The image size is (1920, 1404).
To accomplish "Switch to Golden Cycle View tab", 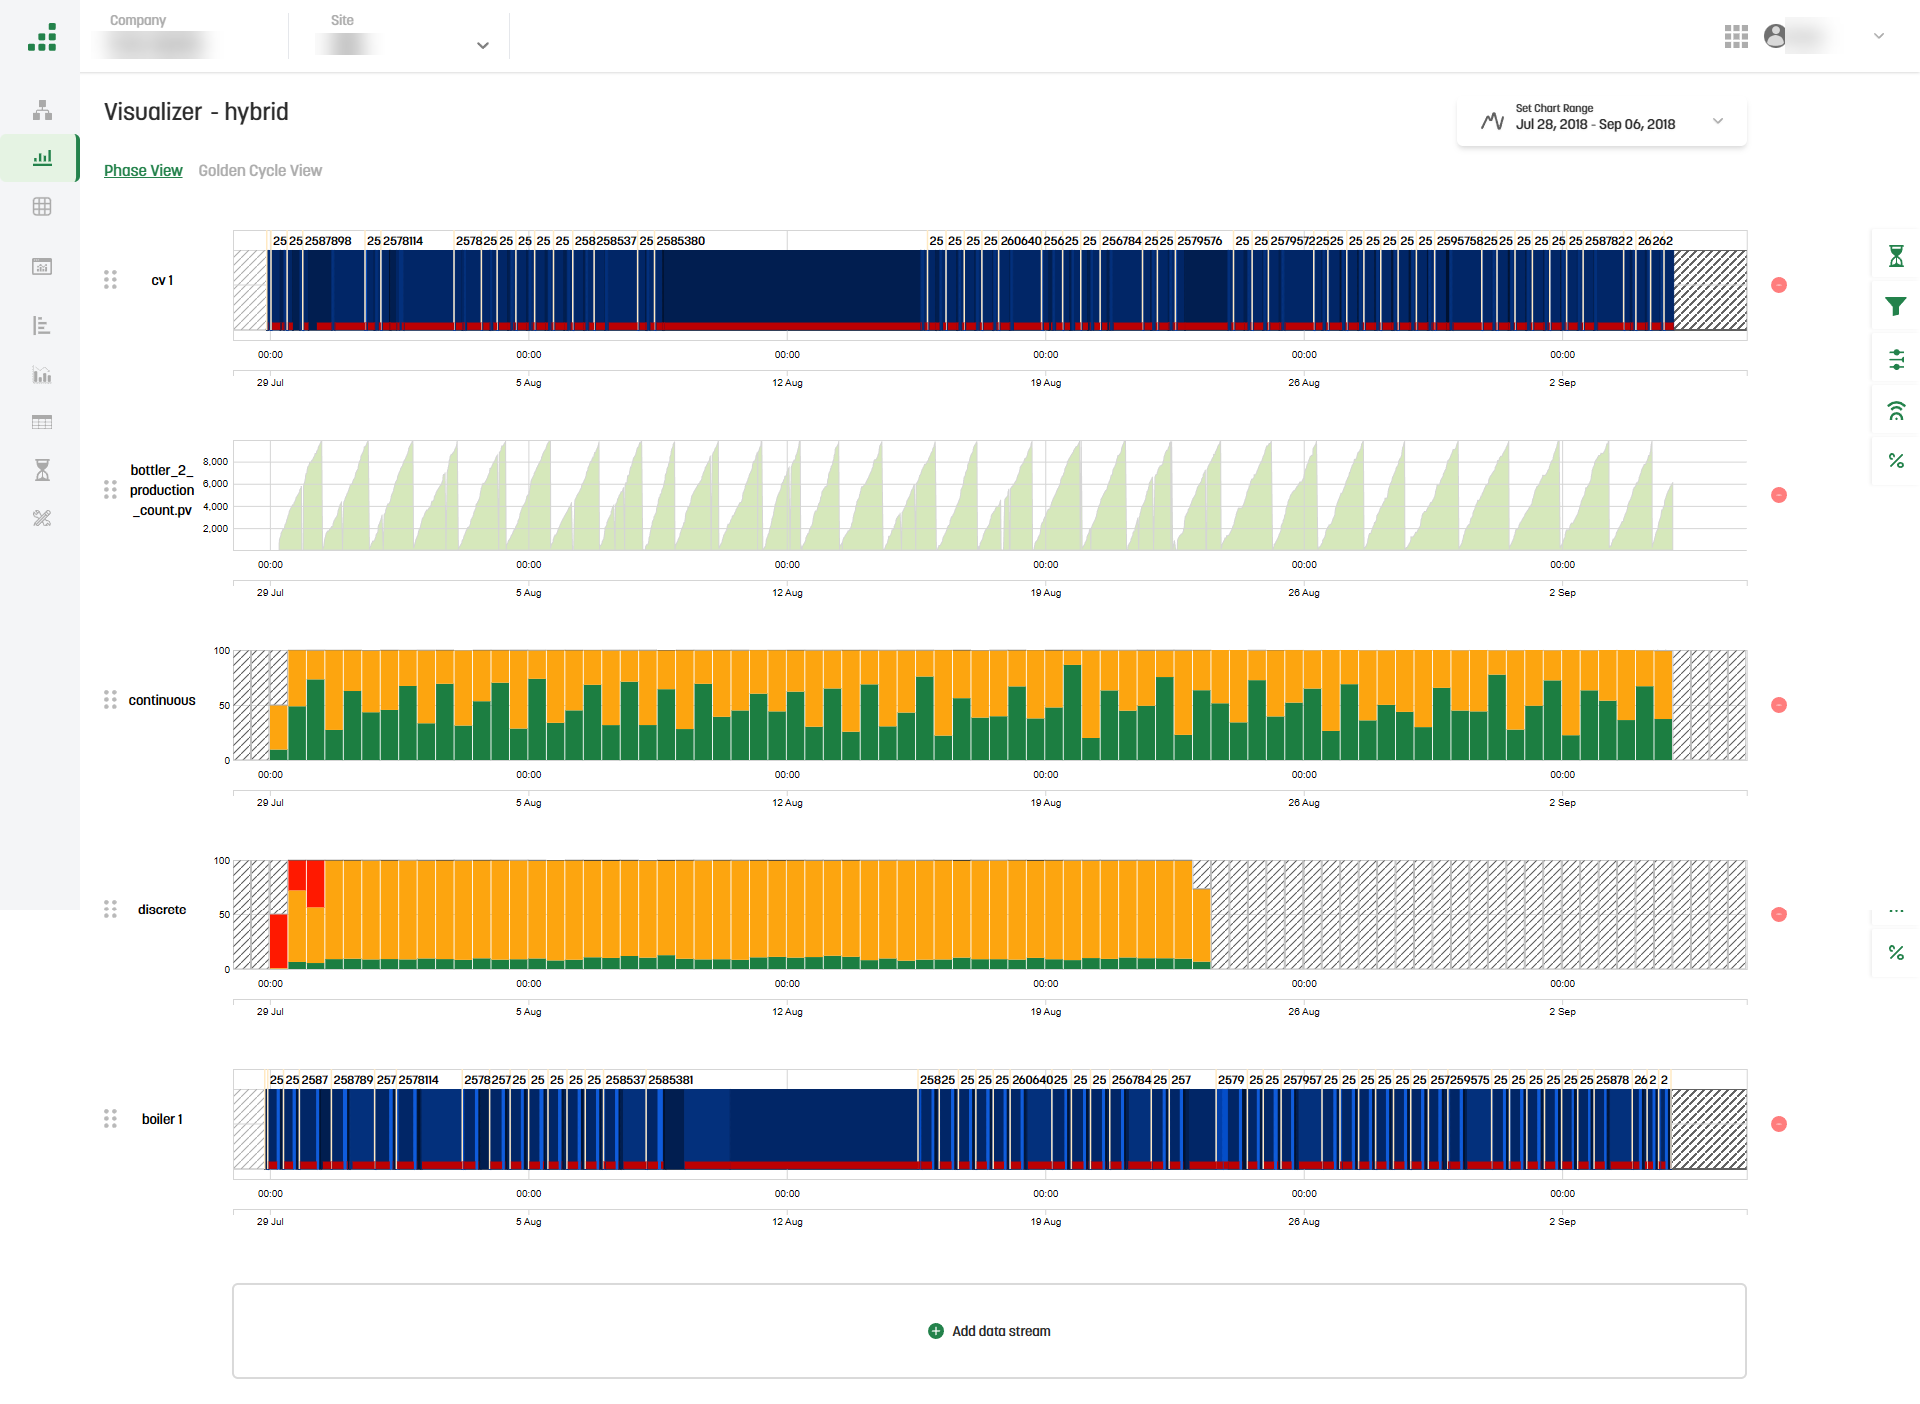I will click(260, 171).
